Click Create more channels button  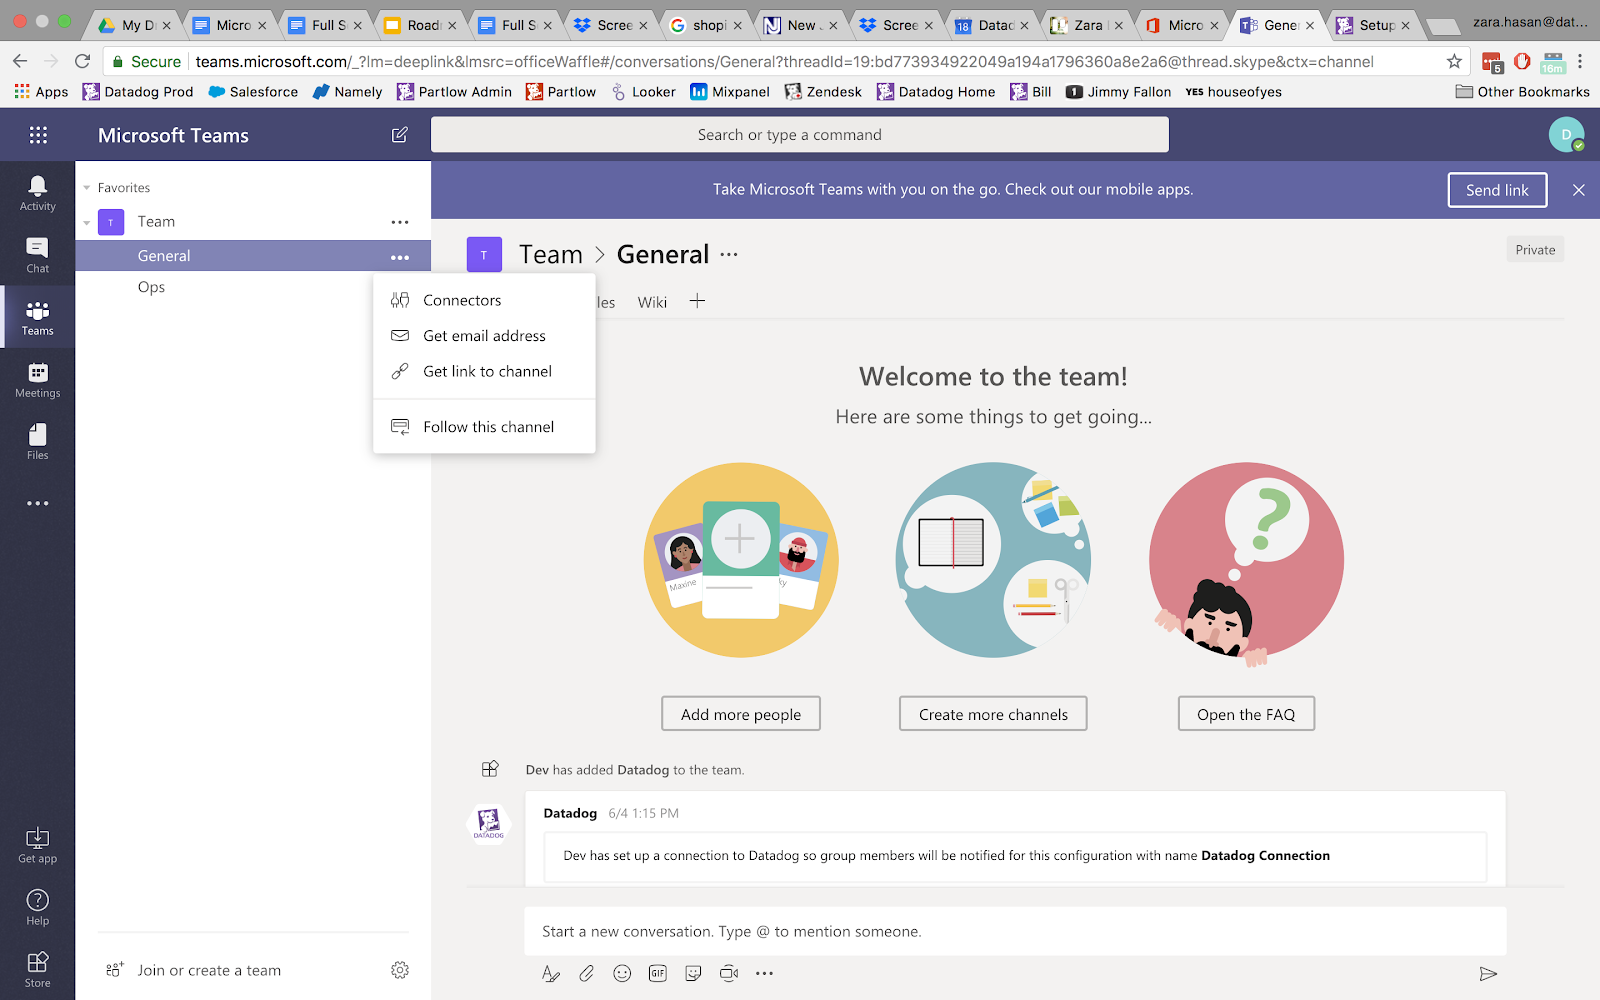click(993, 714)
